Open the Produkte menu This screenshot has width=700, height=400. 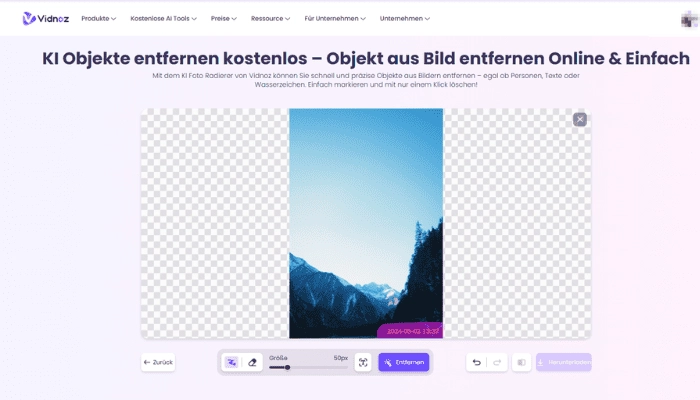pyautogui.click(x=98, y=18)
